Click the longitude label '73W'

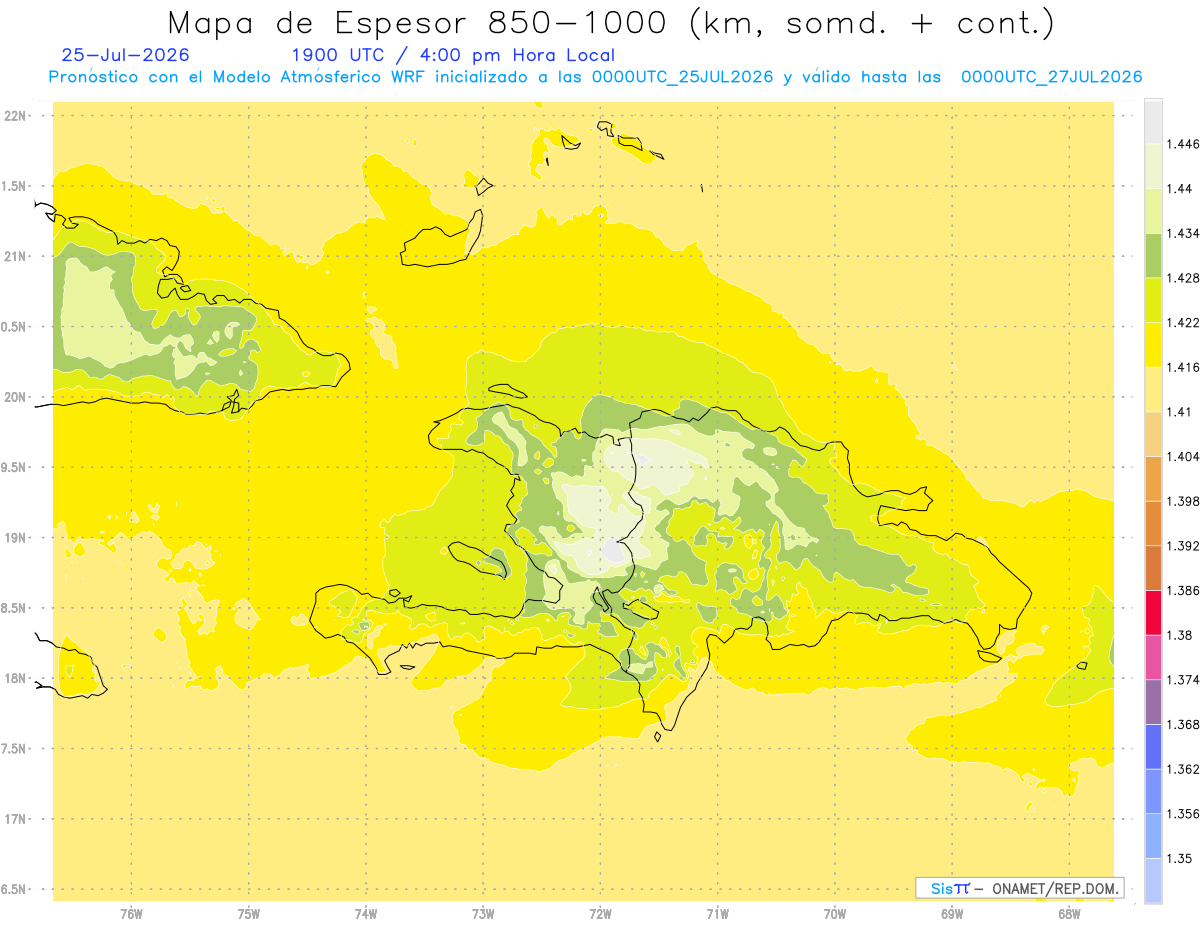[x=483, y=914]
